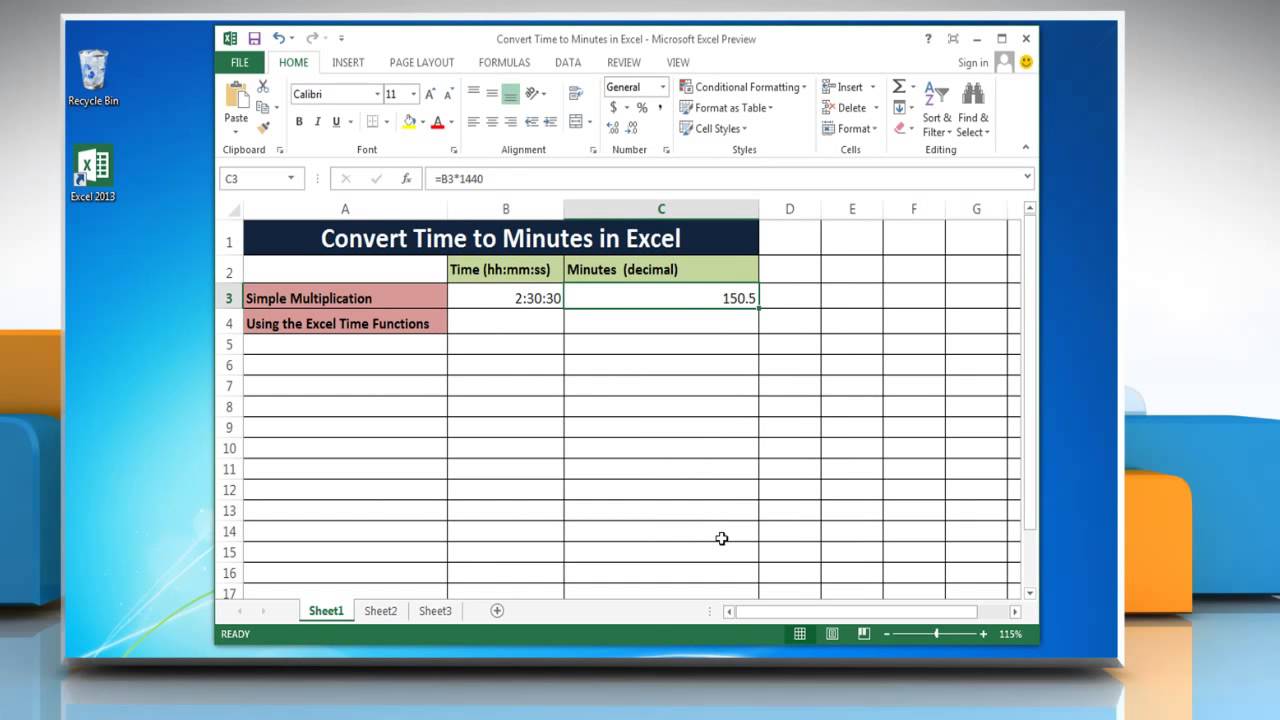Apply Accounting dollar number format
1280x720 pixels.
pos(613,108)
